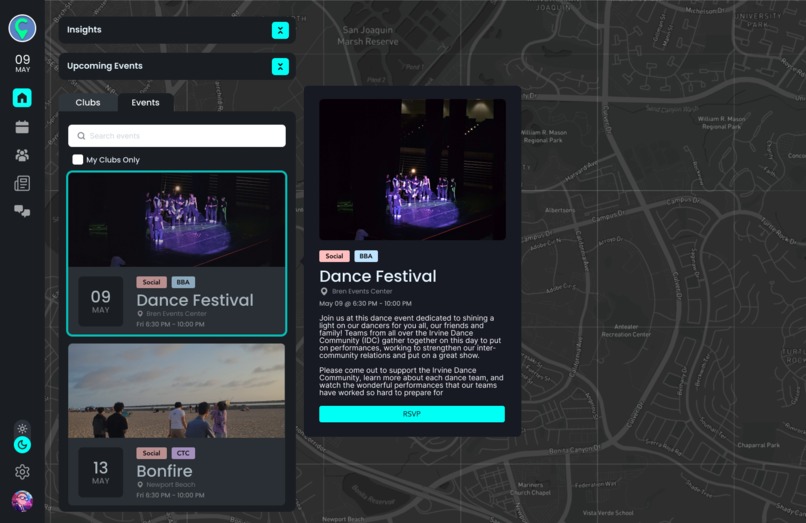Select the Bonfire event title
This screenshot has width=806, height=523.
tap(164, 471)
